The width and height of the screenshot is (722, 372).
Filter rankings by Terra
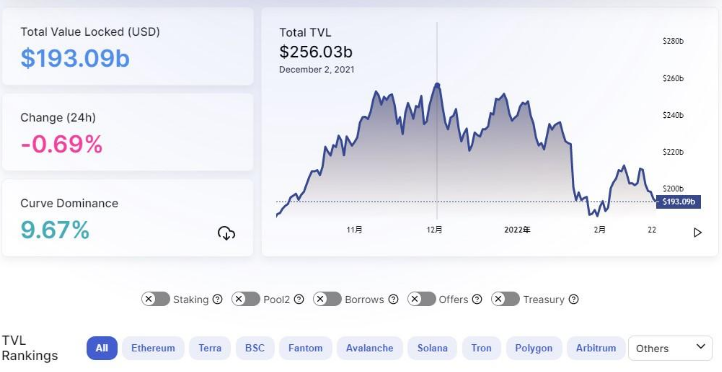click(x=210, y=348)
